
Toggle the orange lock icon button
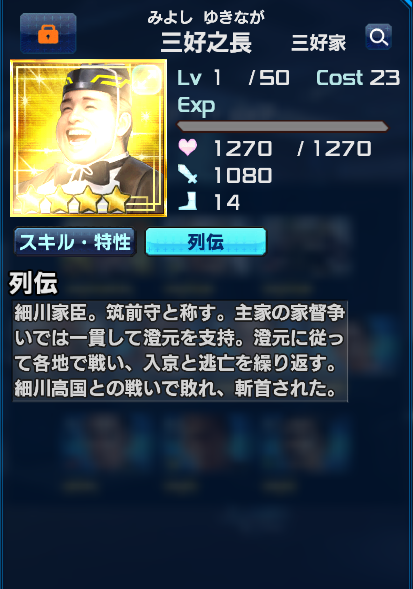point(48,33)
